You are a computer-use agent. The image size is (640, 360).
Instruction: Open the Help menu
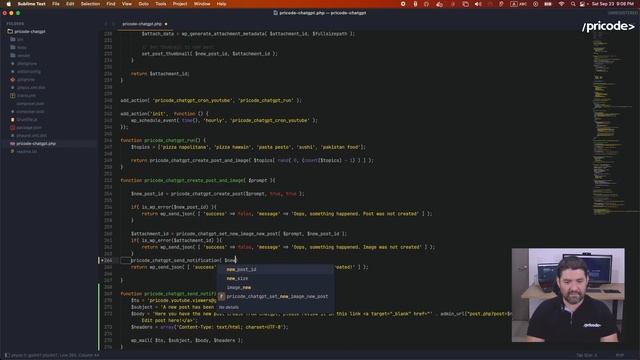[222, 4]
